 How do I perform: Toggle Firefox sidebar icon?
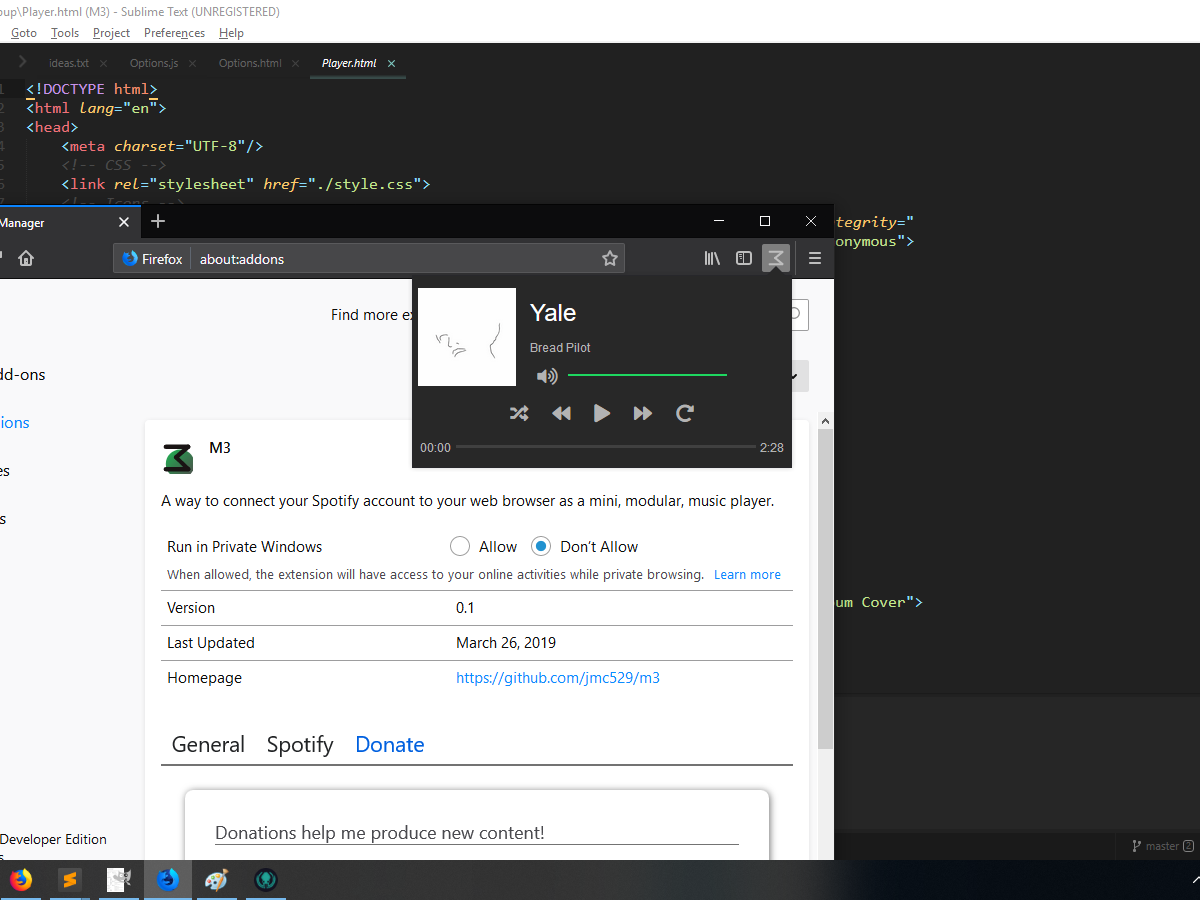coord(743,258)
